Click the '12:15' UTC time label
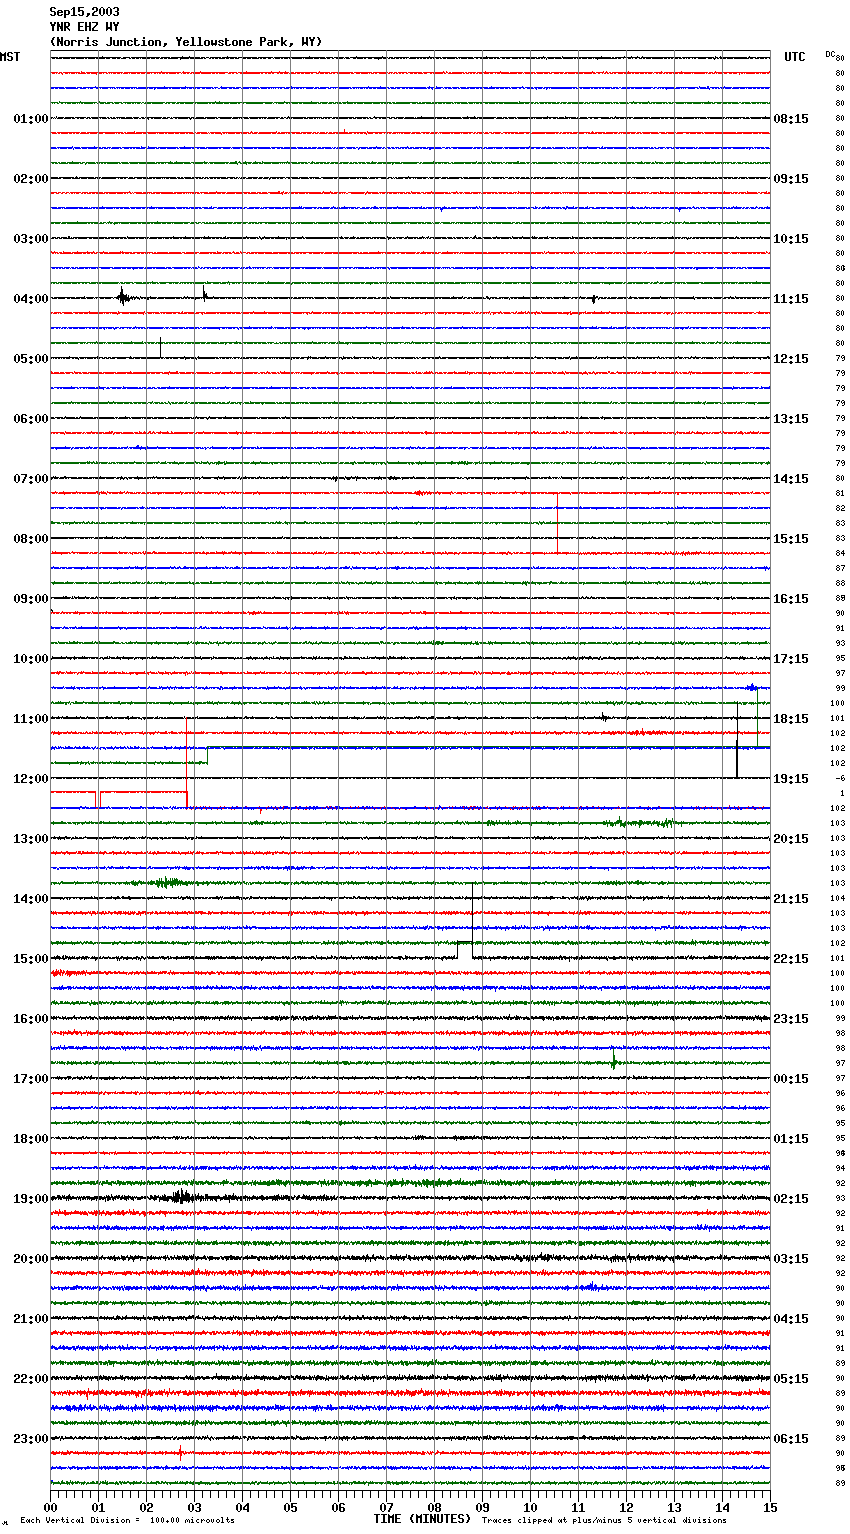Screen dimensions: 850x1534 (x=791, y=359)
